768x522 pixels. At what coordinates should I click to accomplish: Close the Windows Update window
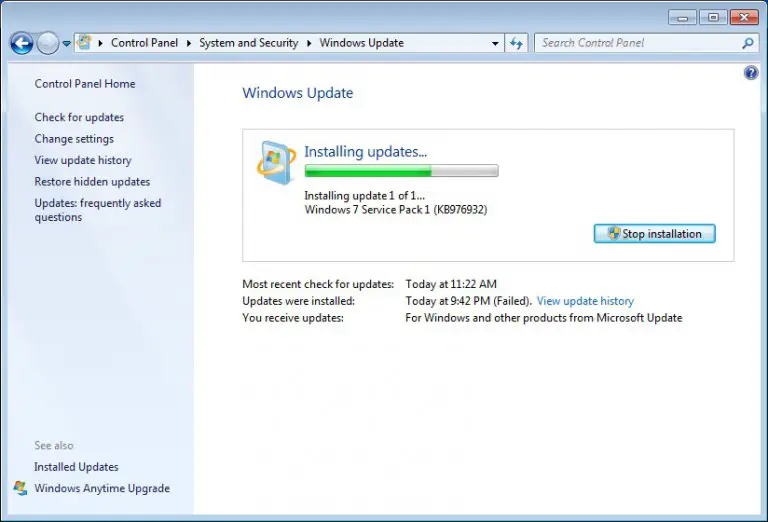[x=744, y=18]
